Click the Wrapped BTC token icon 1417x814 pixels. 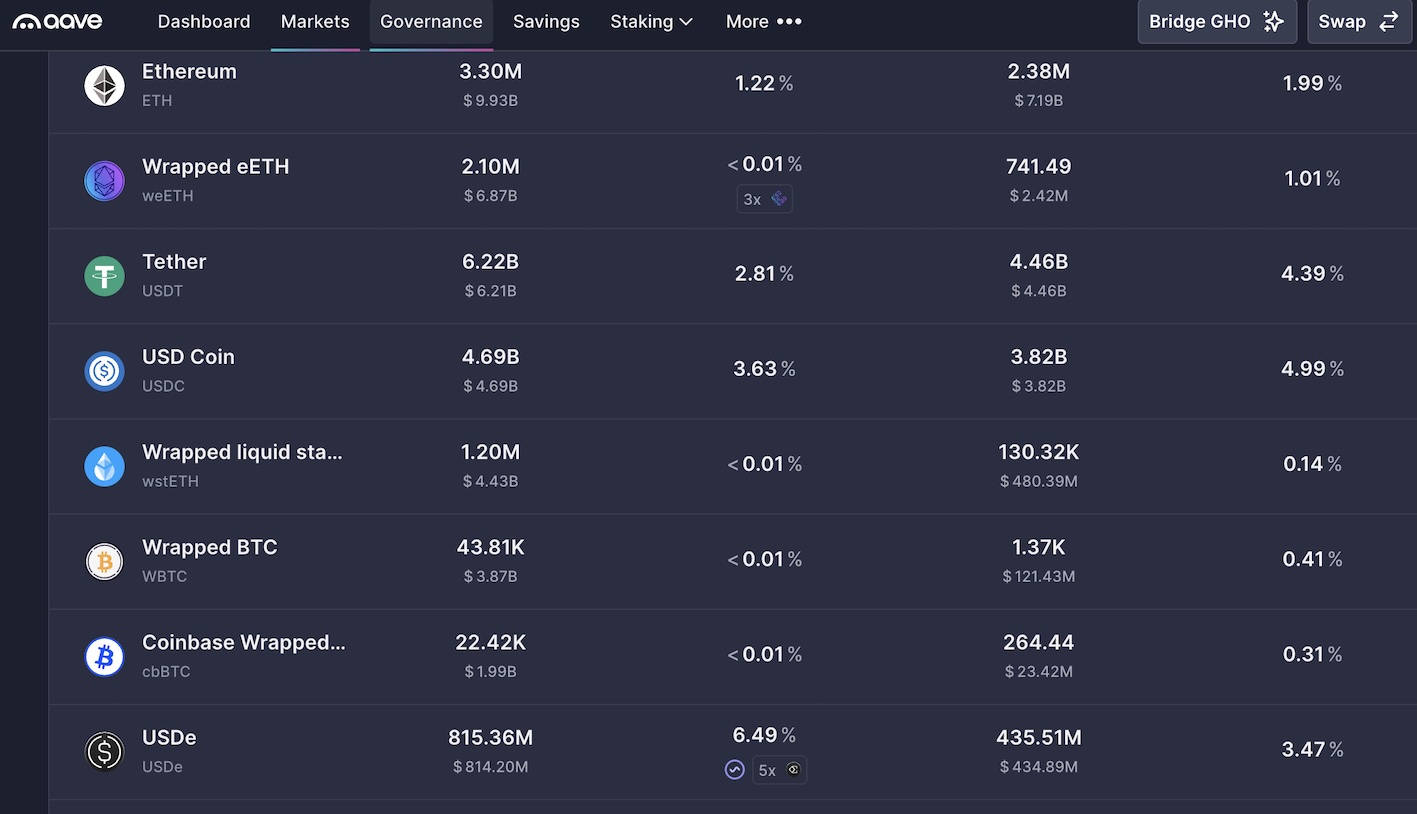(104, 561)
